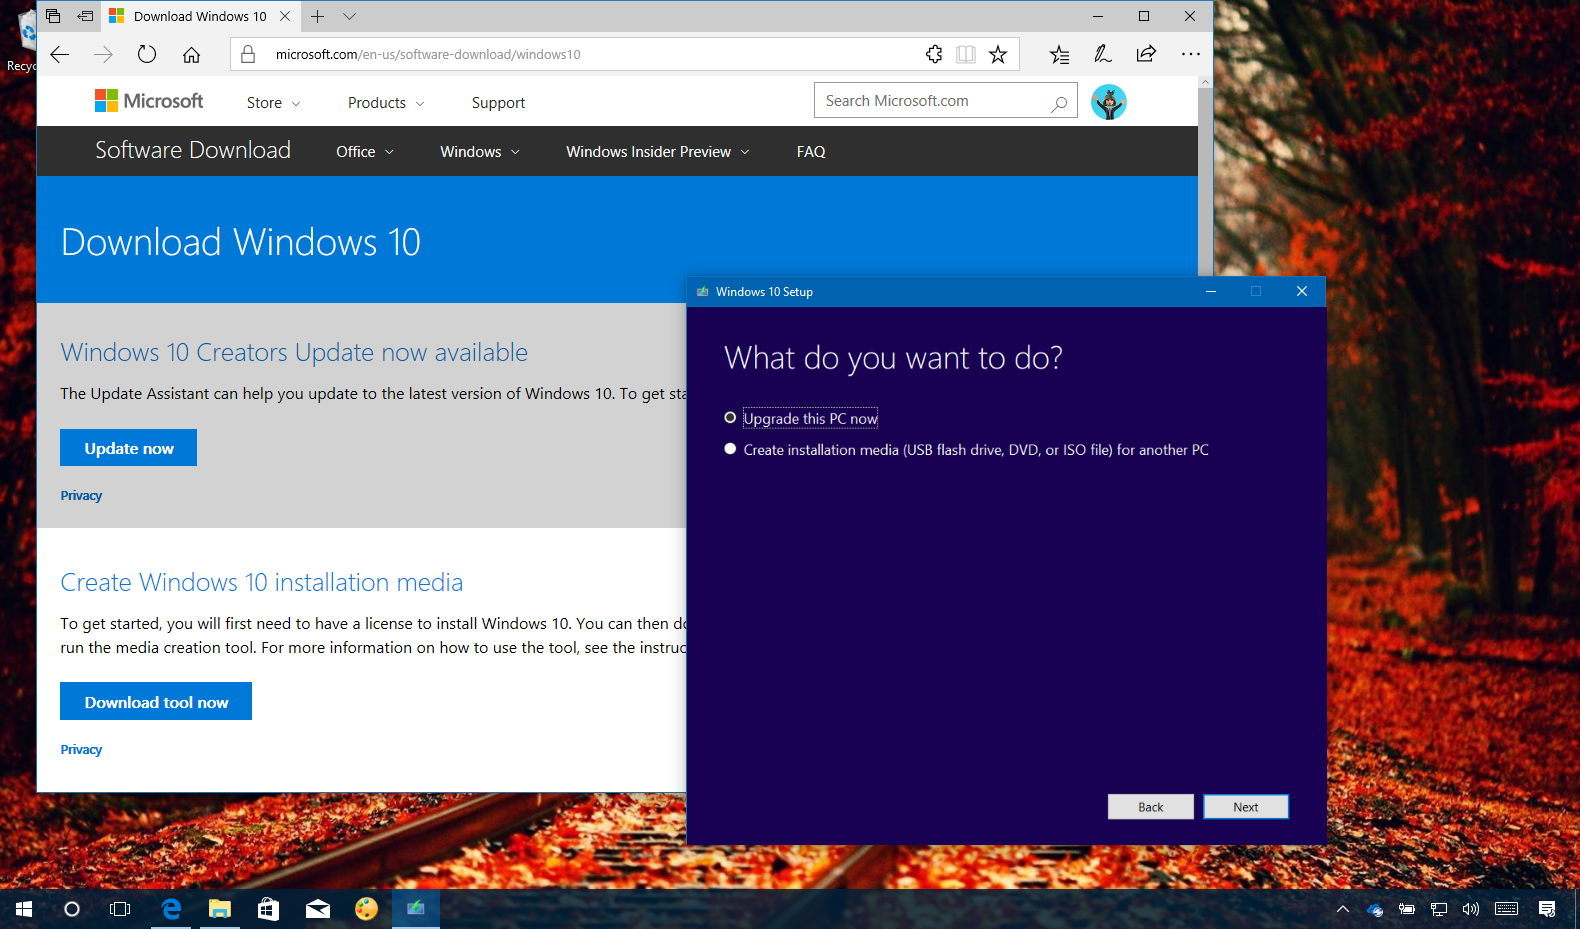Click the address bar URL
The height and width of the screenshot is (929, 1580).
[428, 55]
